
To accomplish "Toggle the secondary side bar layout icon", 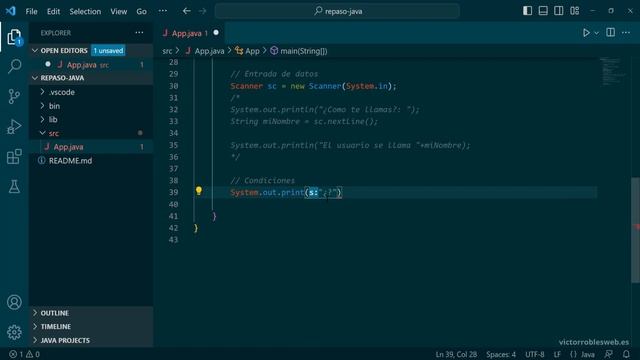I will click(559, 11).
